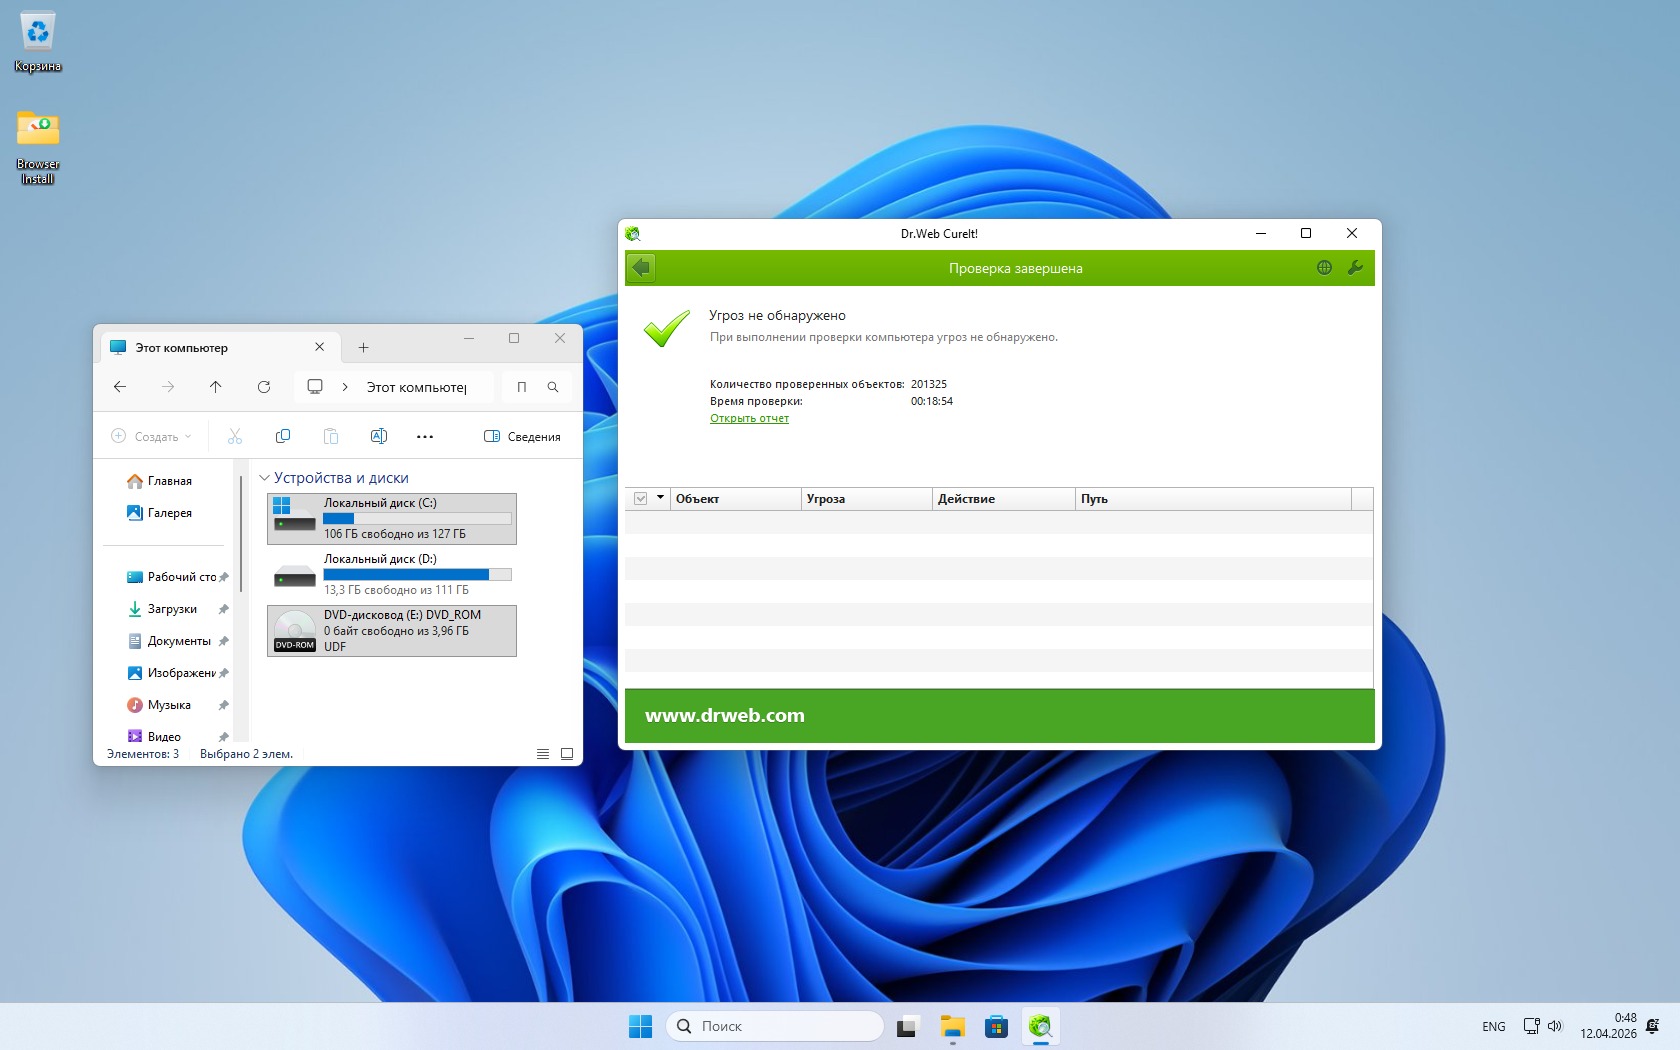Image resolution: width=1680 pixels, height=1050 pixels.
Task: Toggle the select-all checkbox in threats table
Action: pyautogui.click(x=641, y=499)
